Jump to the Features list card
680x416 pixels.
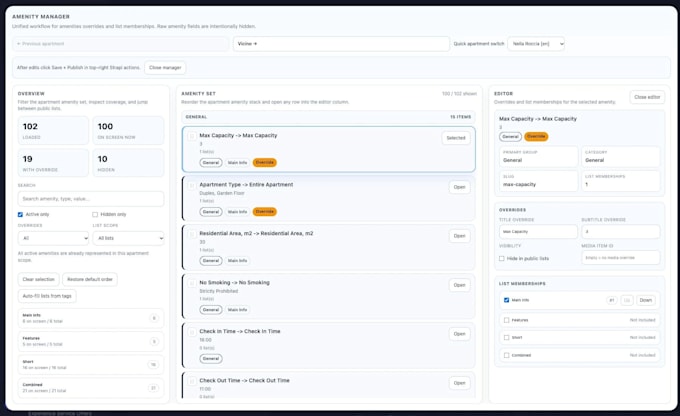91,341
